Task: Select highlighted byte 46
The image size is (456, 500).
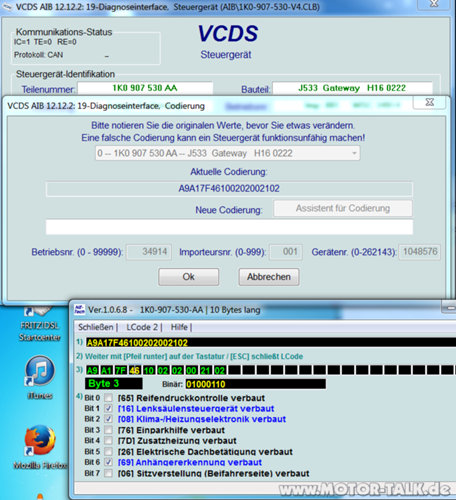Action: click(x=135, y=370)
